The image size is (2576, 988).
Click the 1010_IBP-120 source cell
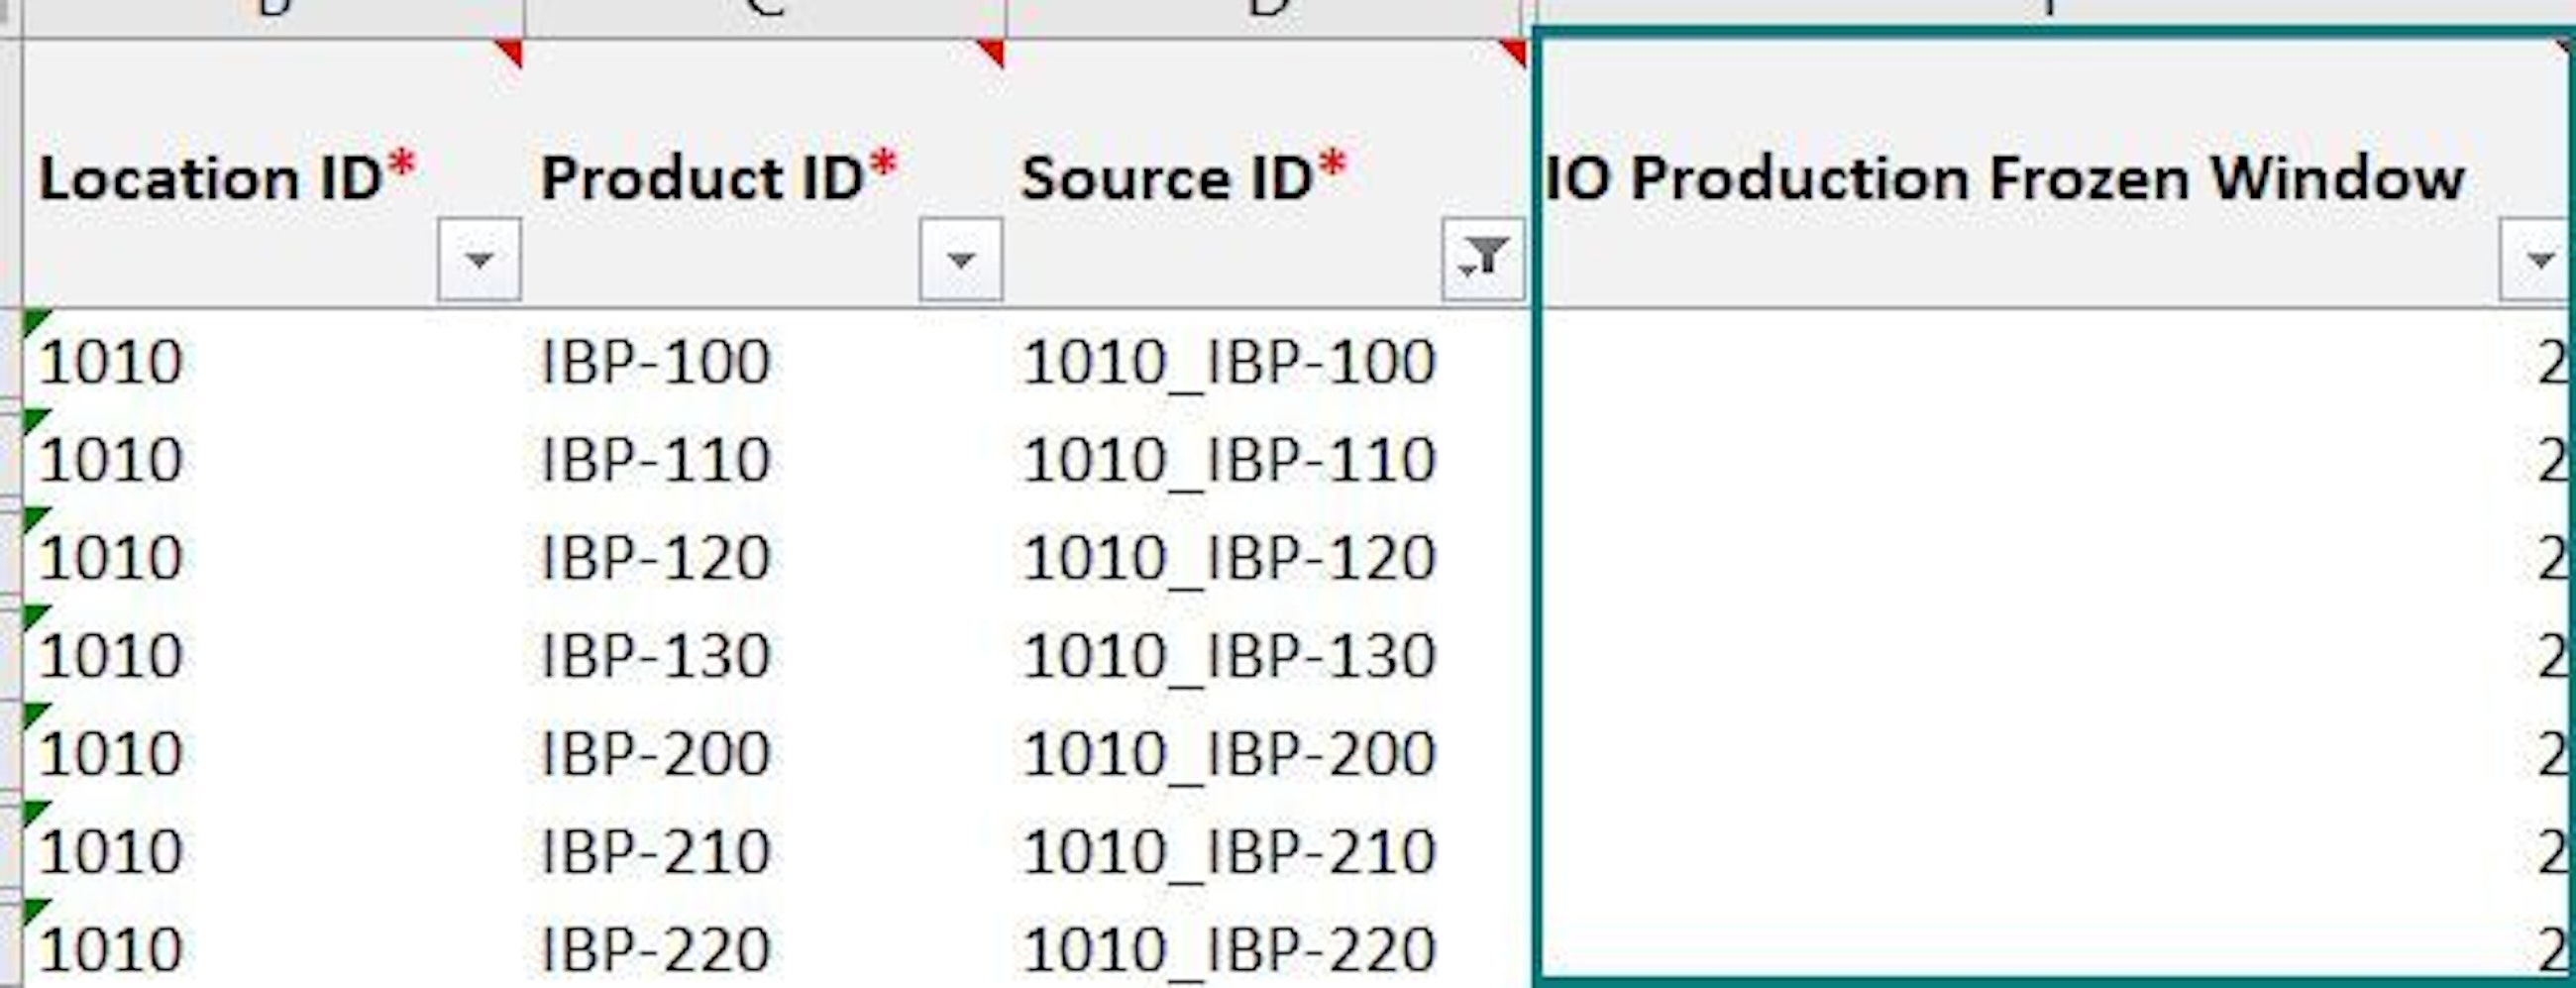tap(1228, 557)
